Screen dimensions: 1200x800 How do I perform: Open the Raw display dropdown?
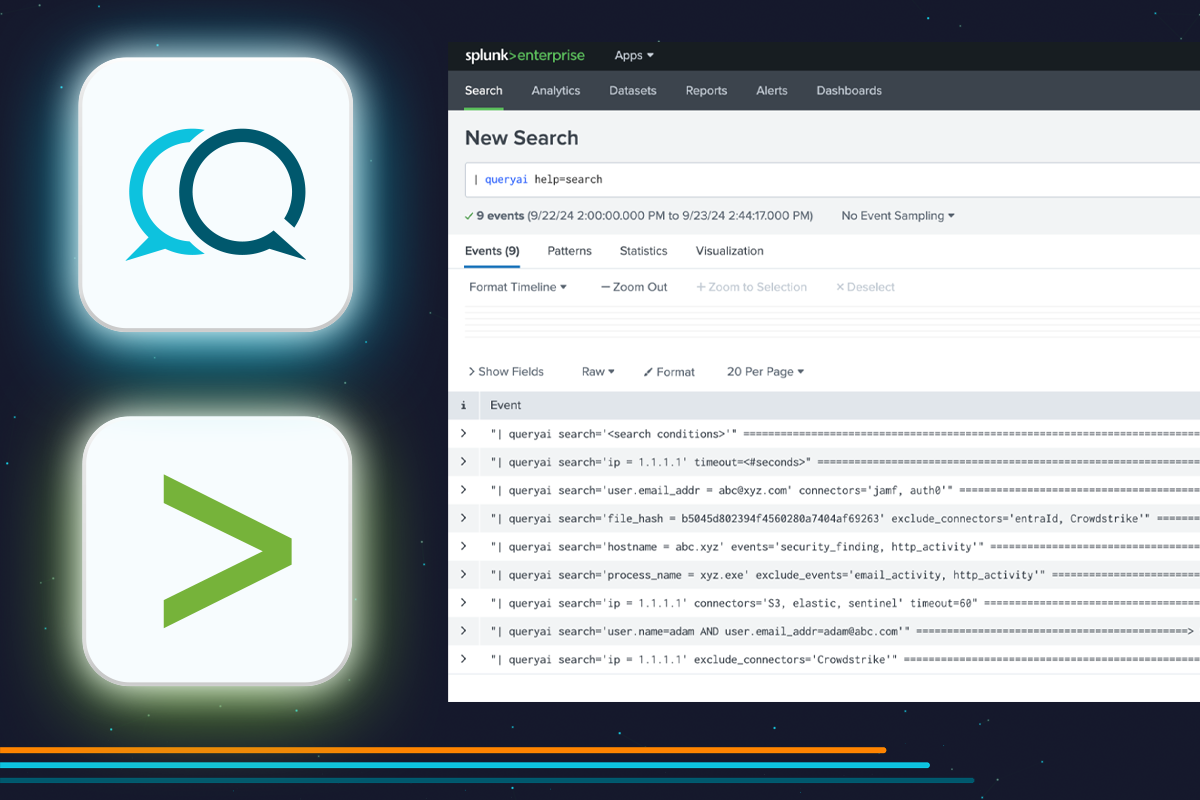(598, 371)
